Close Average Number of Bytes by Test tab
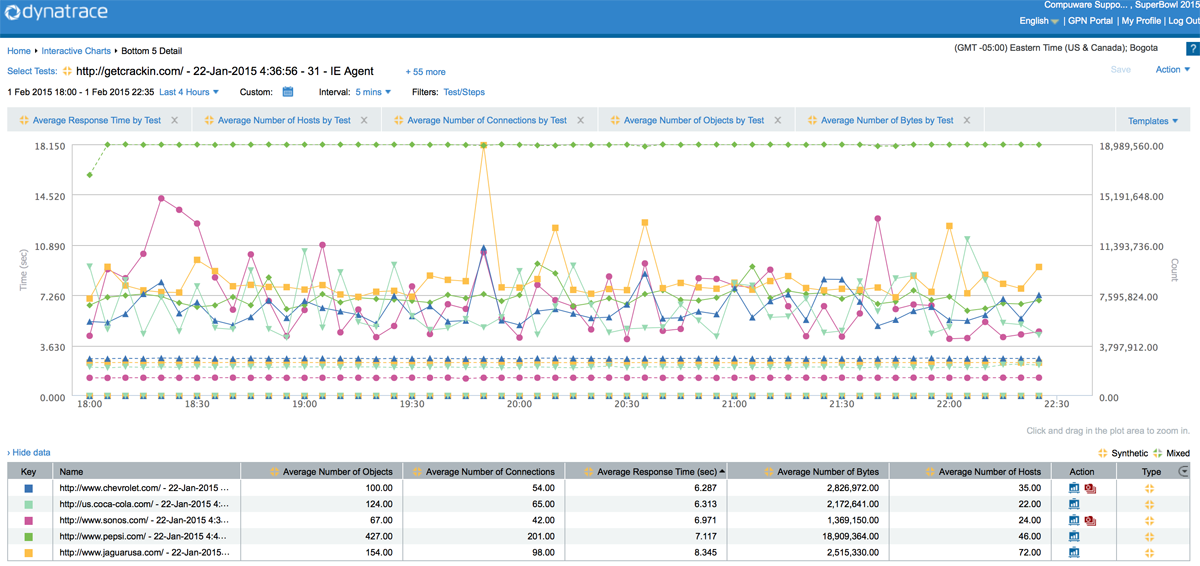The image size is (1200, 566). coord(967,120)
